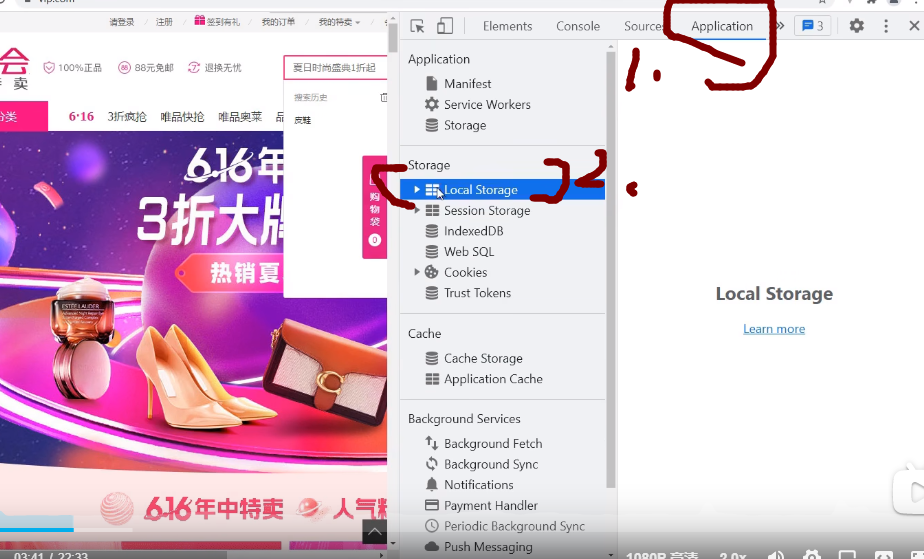Choose the 皮鞋 search history entry
Viewport: 924px width, 559px height.
302,120
